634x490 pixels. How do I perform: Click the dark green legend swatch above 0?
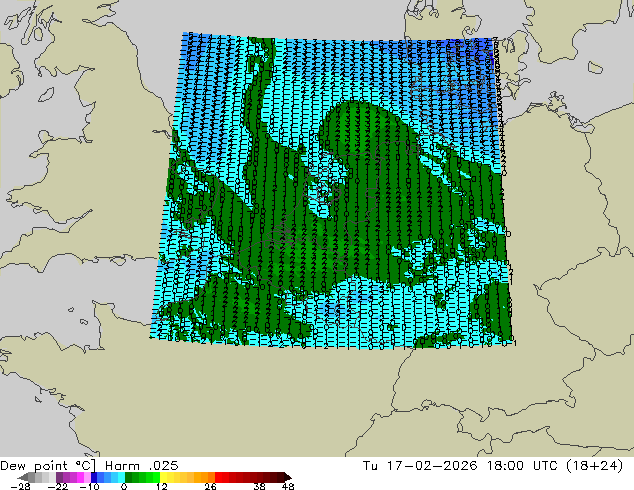(x=128, y=477)
